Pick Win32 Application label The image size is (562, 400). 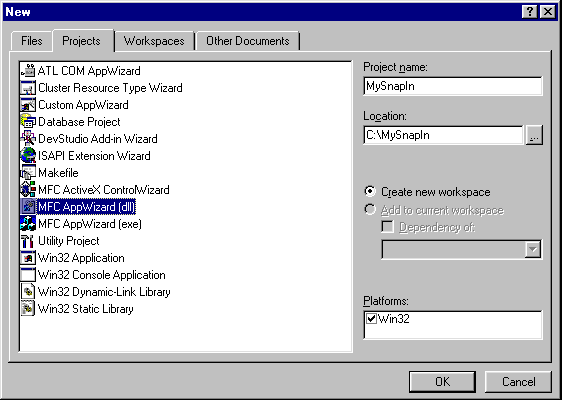pyautogui.click(x=81, y=258)
